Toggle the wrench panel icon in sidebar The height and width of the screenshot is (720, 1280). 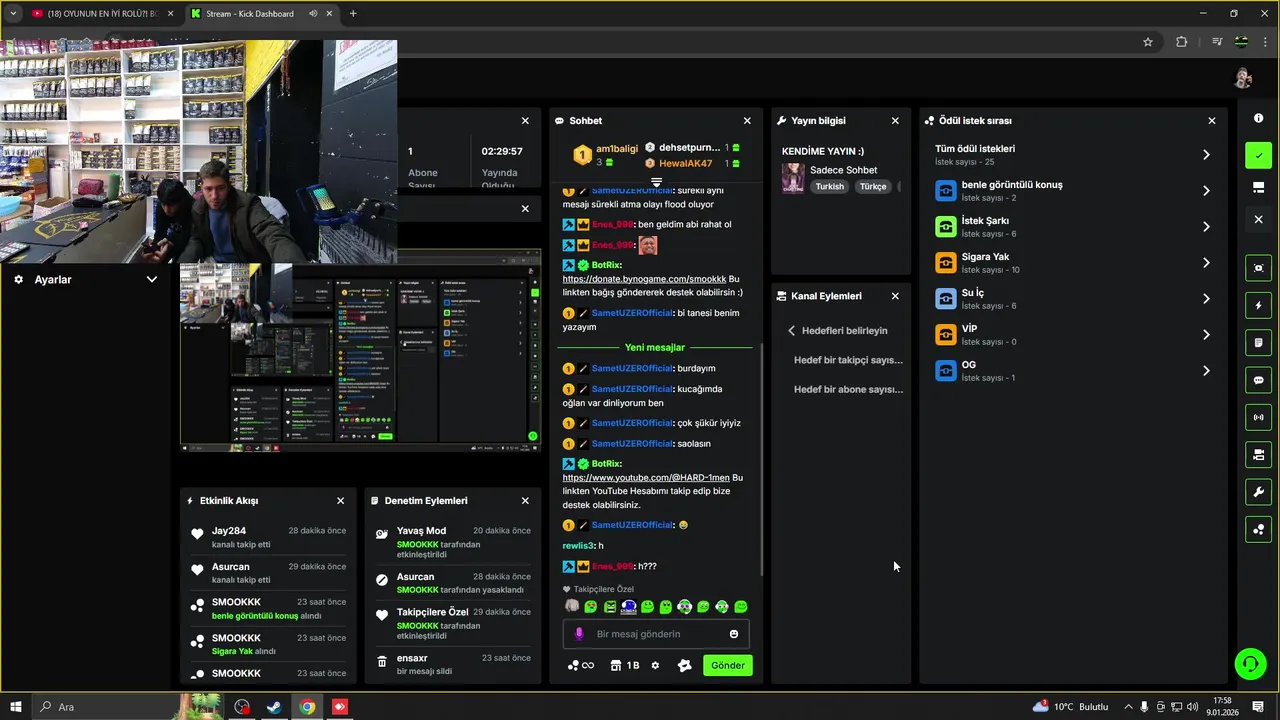pyautogui.click(x=1258, y=492)
